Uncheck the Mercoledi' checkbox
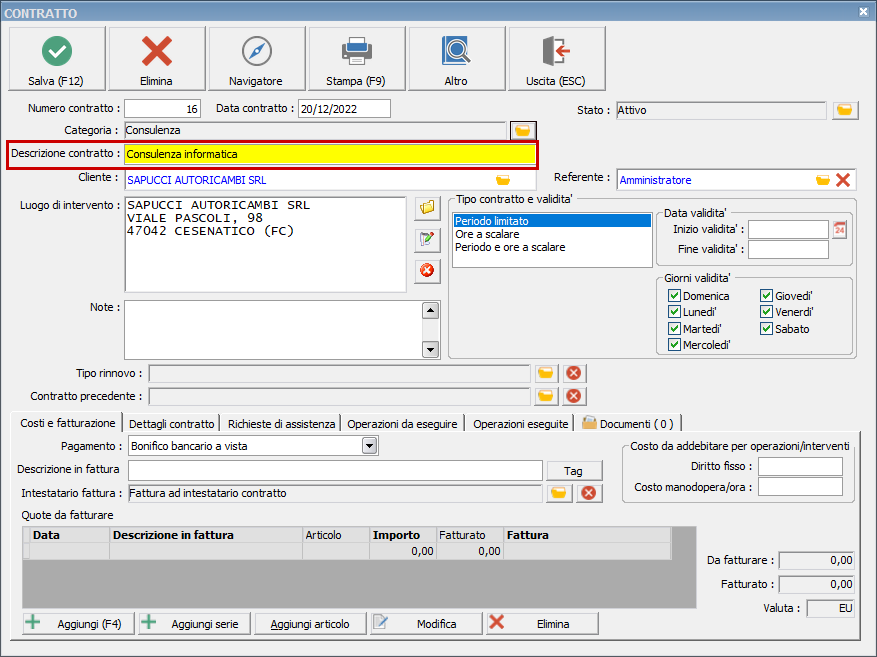 pos(675,345)
